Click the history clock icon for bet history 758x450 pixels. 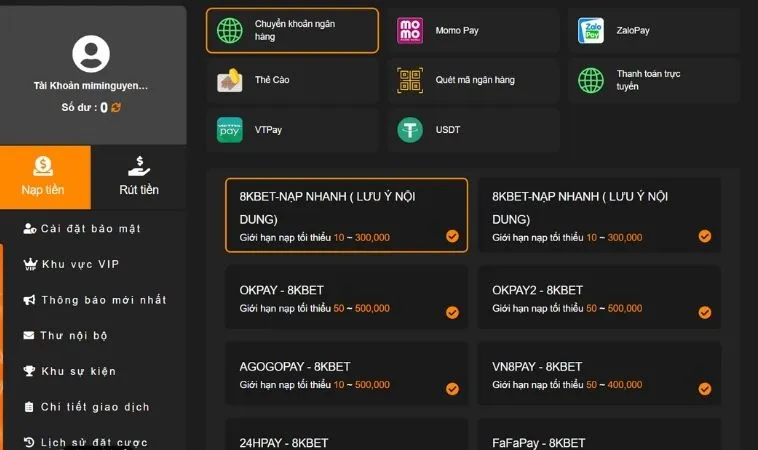pyautogui.click(x=29, y=442)
